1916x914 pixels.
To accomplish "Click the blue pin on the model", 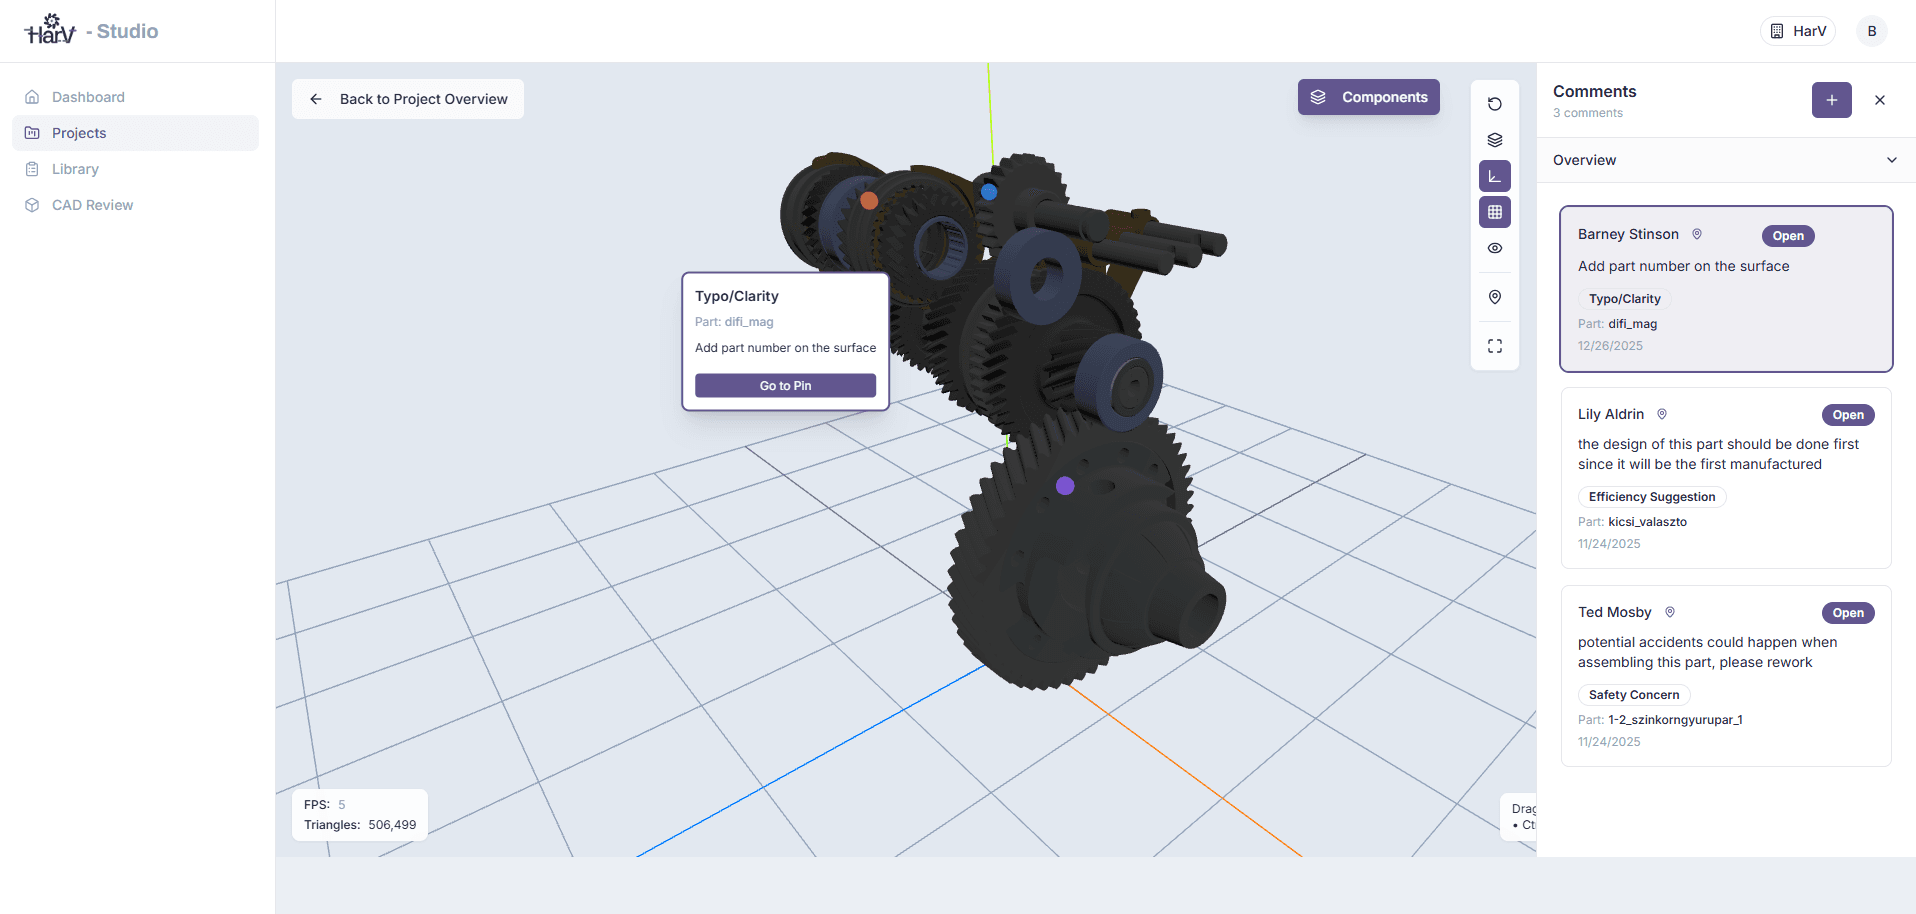I will tap(989, 192).
